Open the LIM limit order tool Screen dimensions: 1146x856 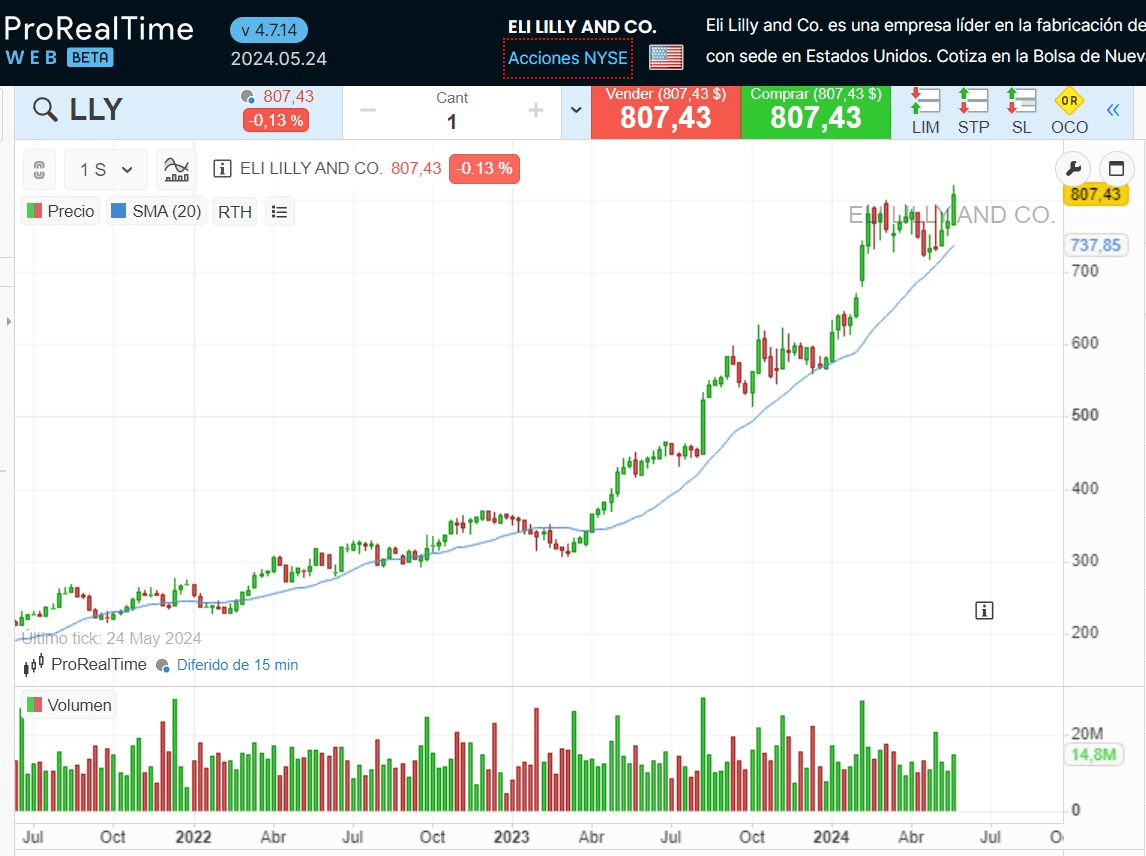click(925, 111)
